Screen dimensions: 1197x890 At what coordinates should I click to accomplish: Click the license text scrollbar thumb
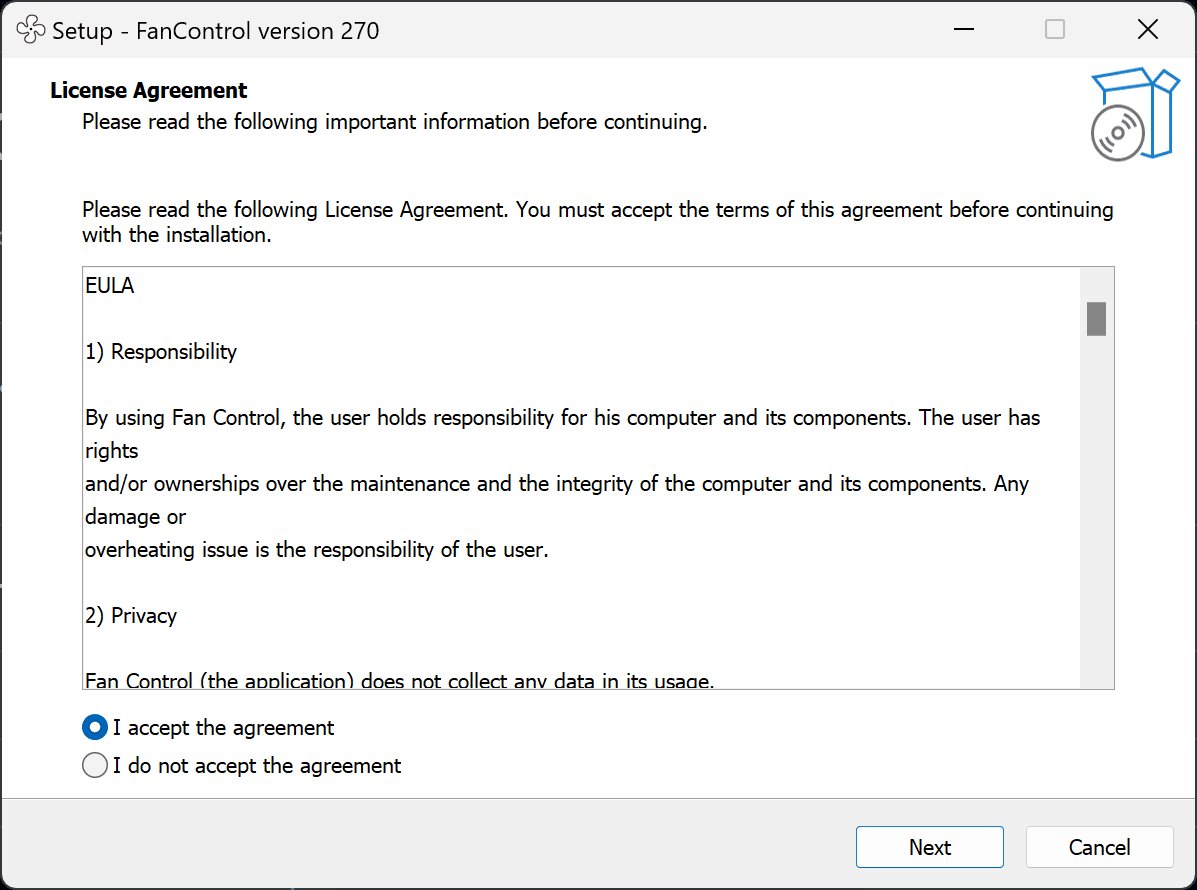(x=1096, y=319)
